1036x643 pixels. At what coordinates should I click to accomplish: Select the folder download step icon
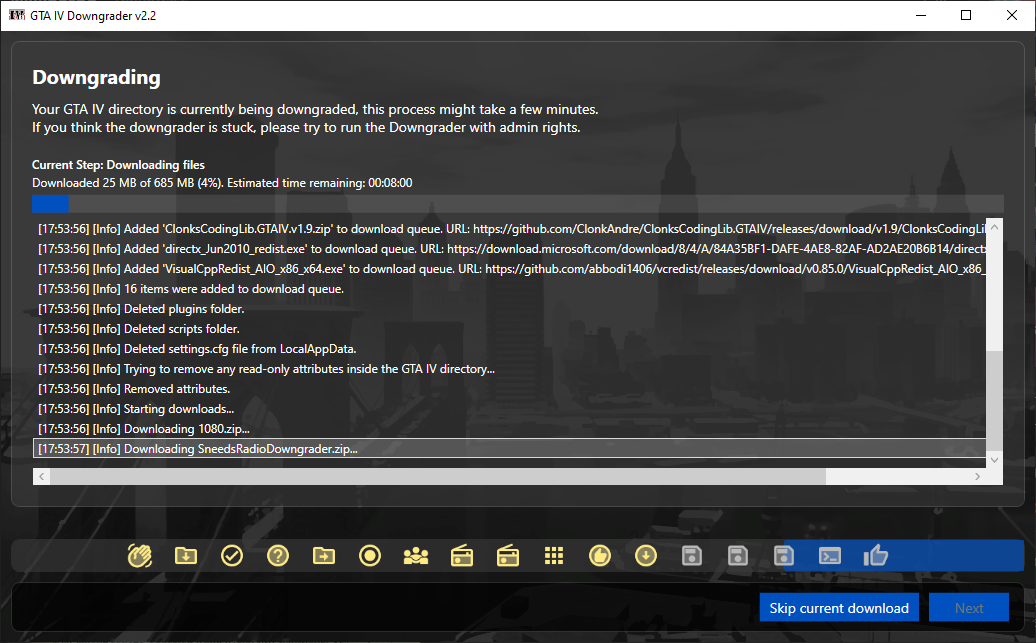coord(185,556)
